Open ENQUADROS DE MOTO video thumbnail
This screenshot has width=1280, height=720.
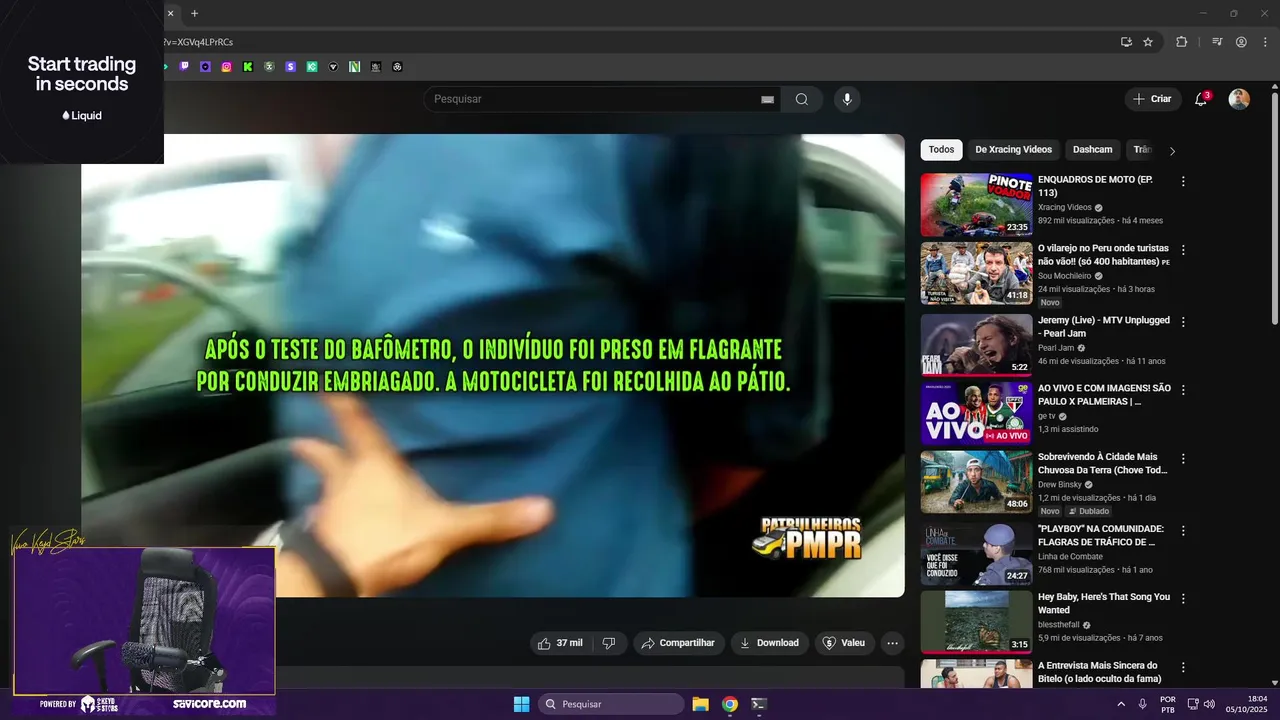coord(976,205)
